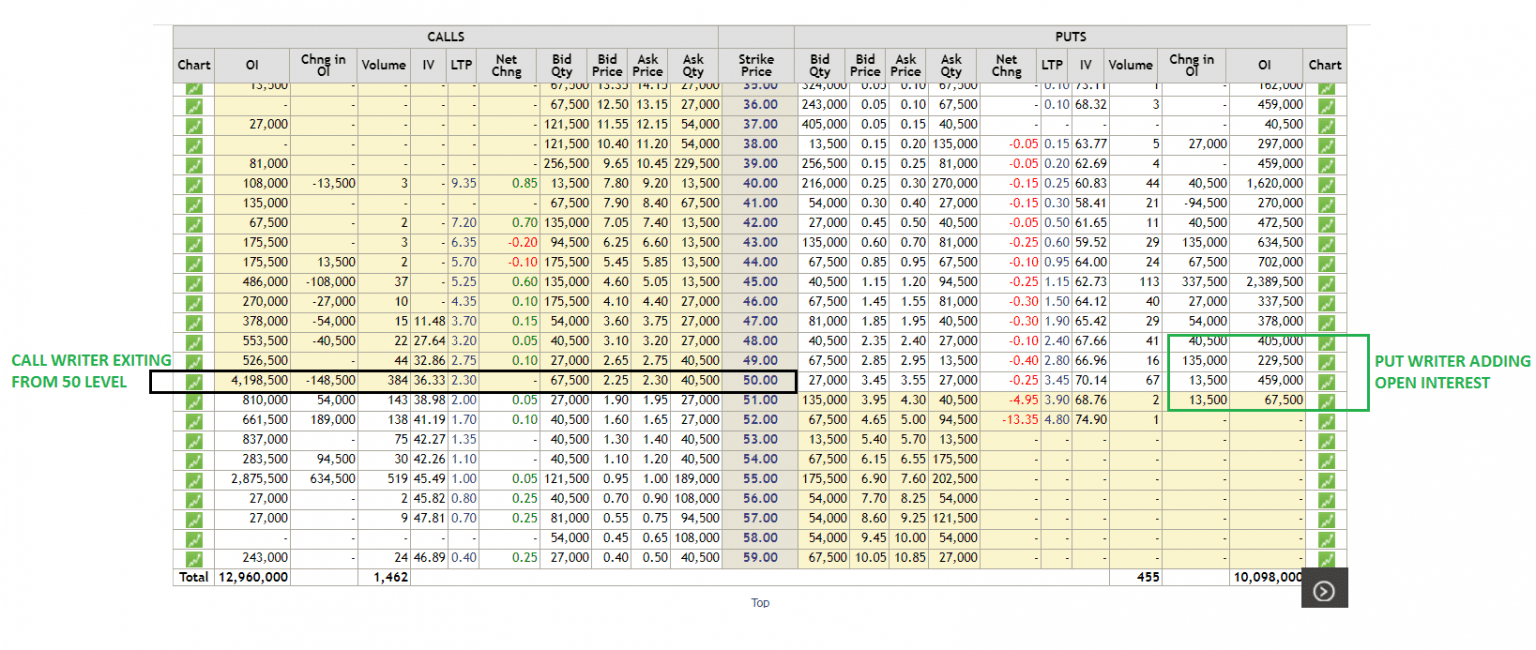The image size is (1536, 650).
Task: Open the put chart icon for strike 50.00
Action: [1325, 381]
